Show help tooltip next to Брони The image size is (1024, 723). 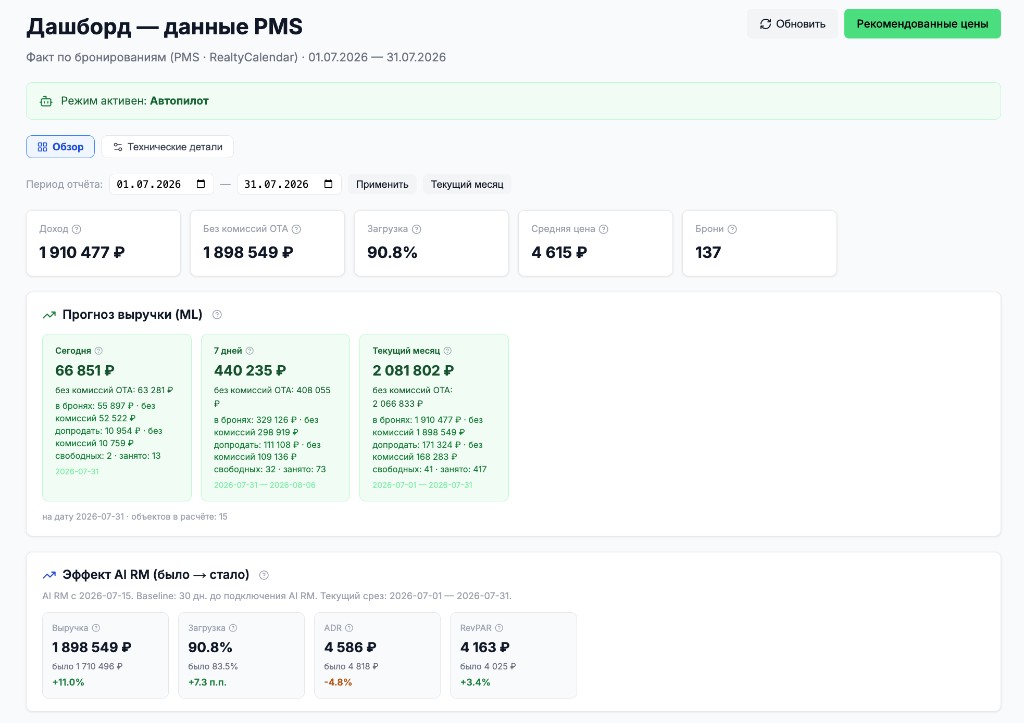click(x=732, y=229)
